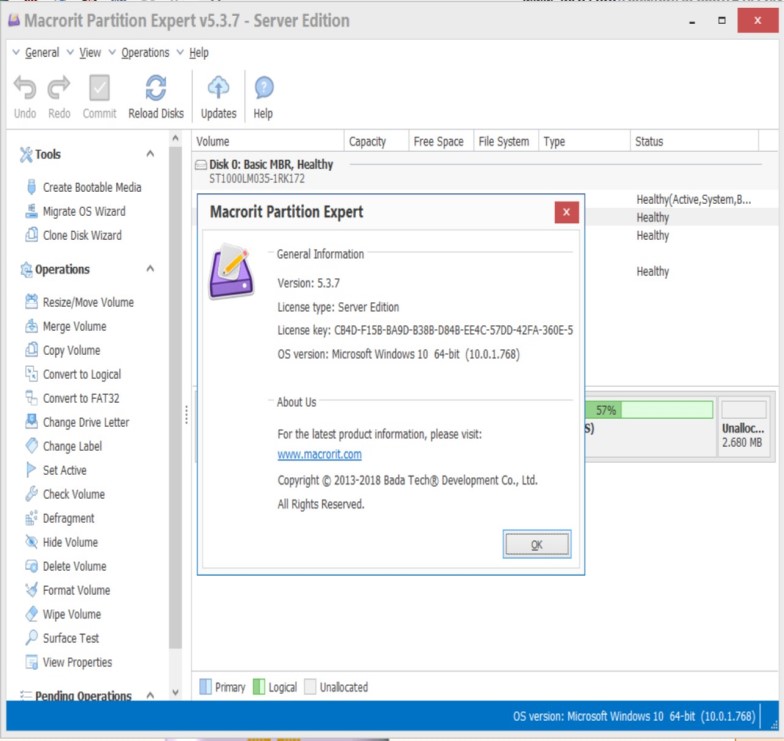Sort by the Capacity column header
This screenshot has height=741, width=784.
pyautogui.click(x=376, y=142)
